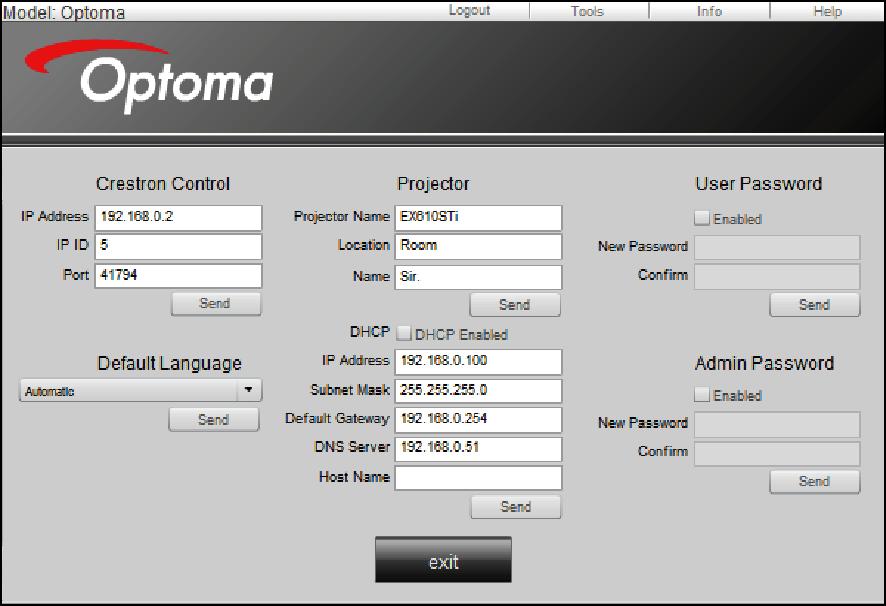Image resolution: width=886 pixels, height=606 pixels.
Task: Click the Optoma logo
Action: coord(149,75)
